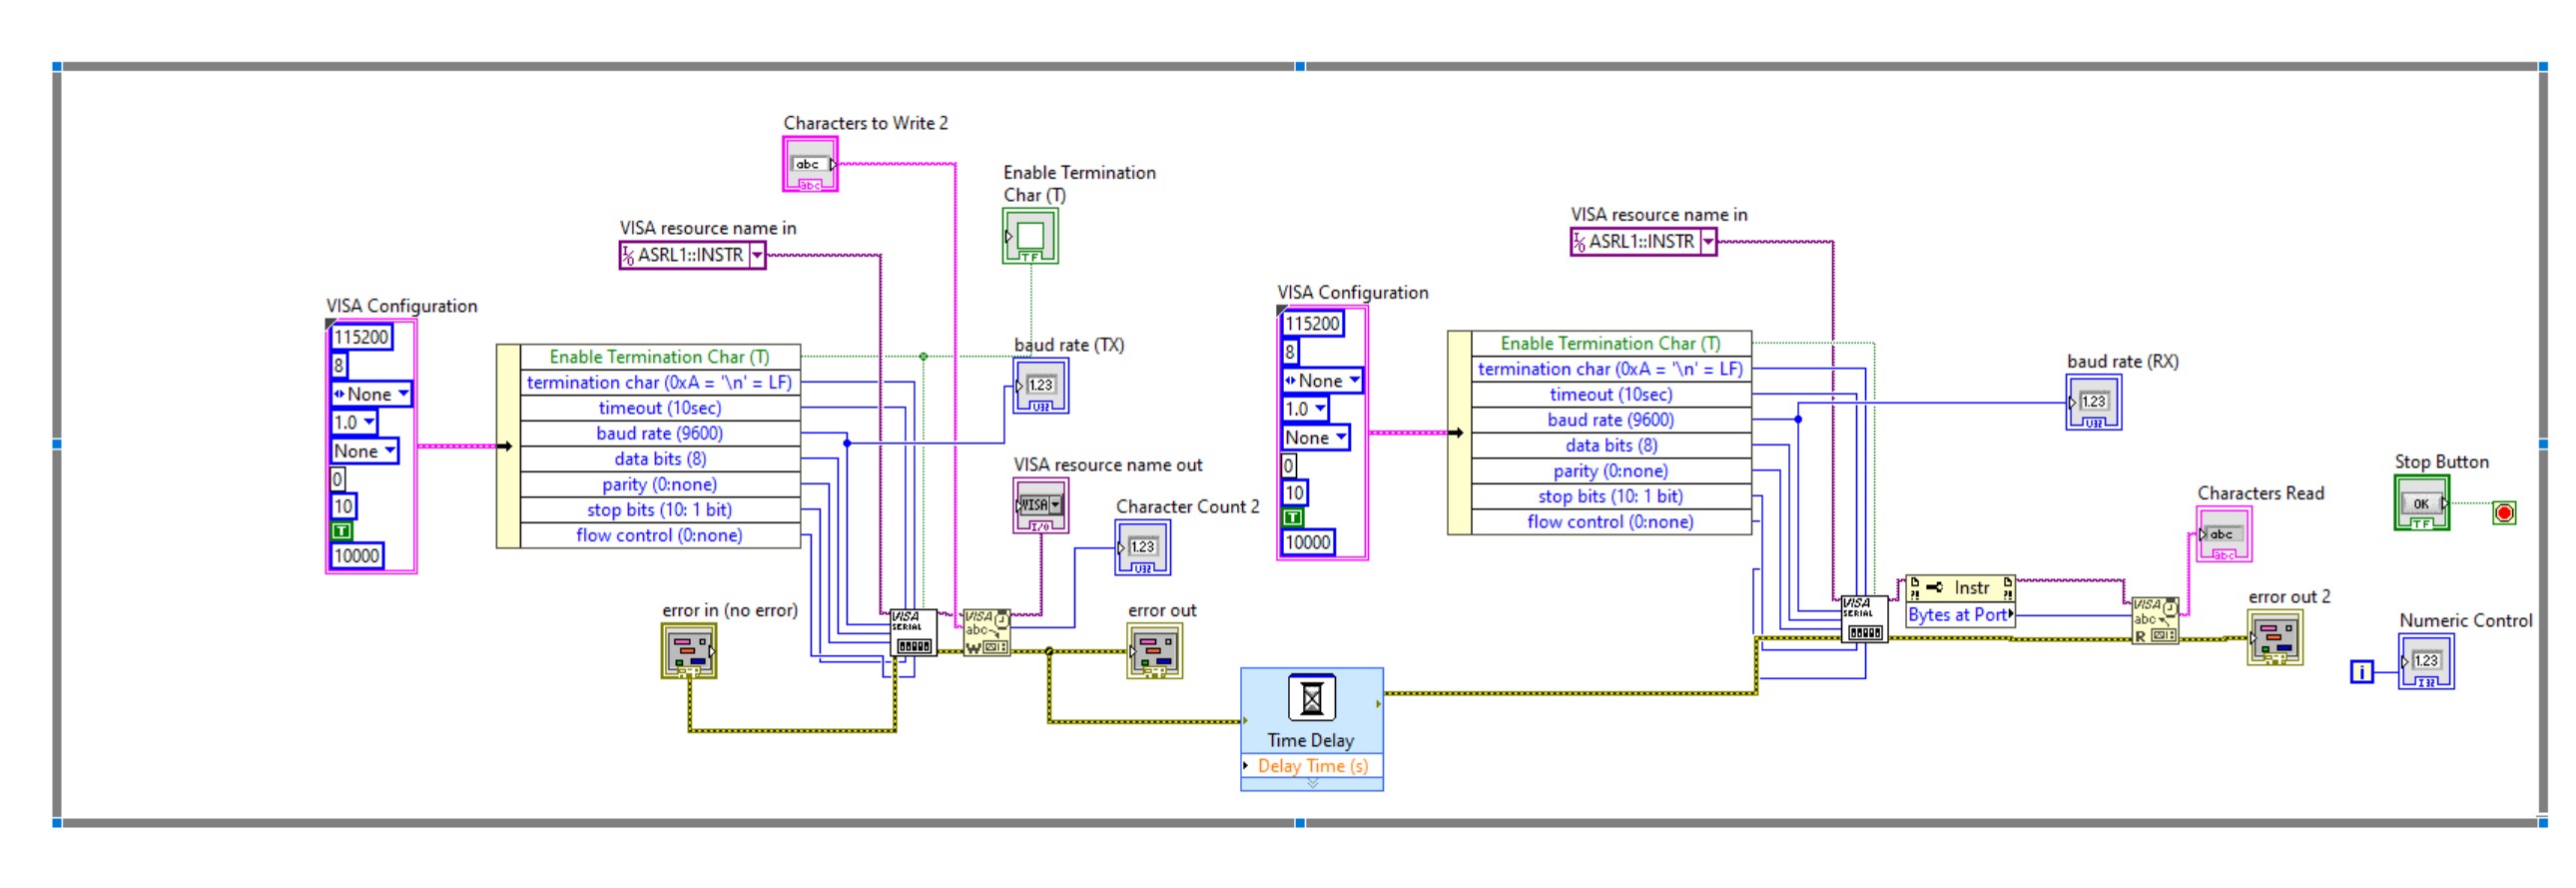Select right unbundle baud rate (9600) element
This screenshot has height=888, width=2576.
coord(1611,420)
